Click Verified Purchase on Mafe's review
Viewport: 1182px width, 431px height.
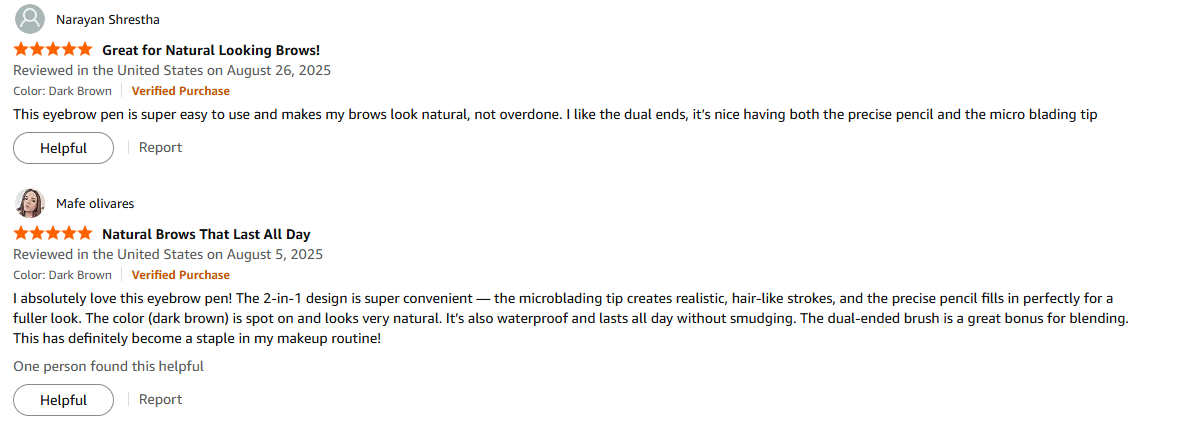[x=180, y=275]
